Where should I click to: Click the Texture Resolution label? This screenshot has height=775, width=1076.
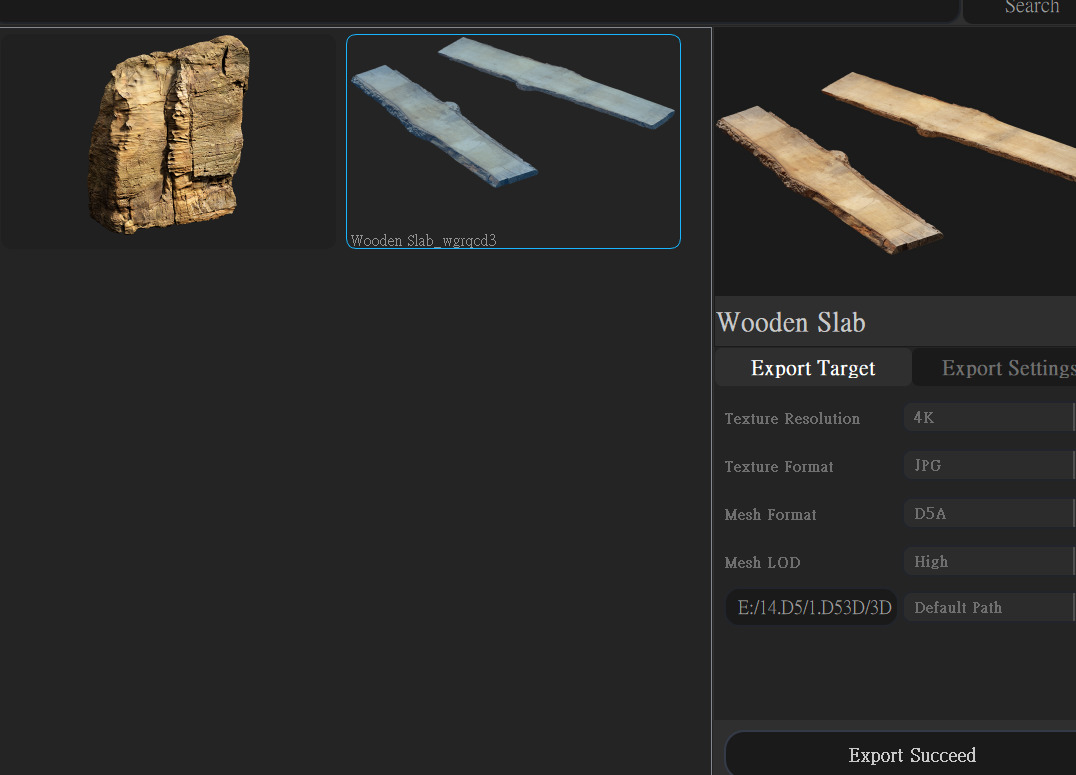(x=792, y=419)
